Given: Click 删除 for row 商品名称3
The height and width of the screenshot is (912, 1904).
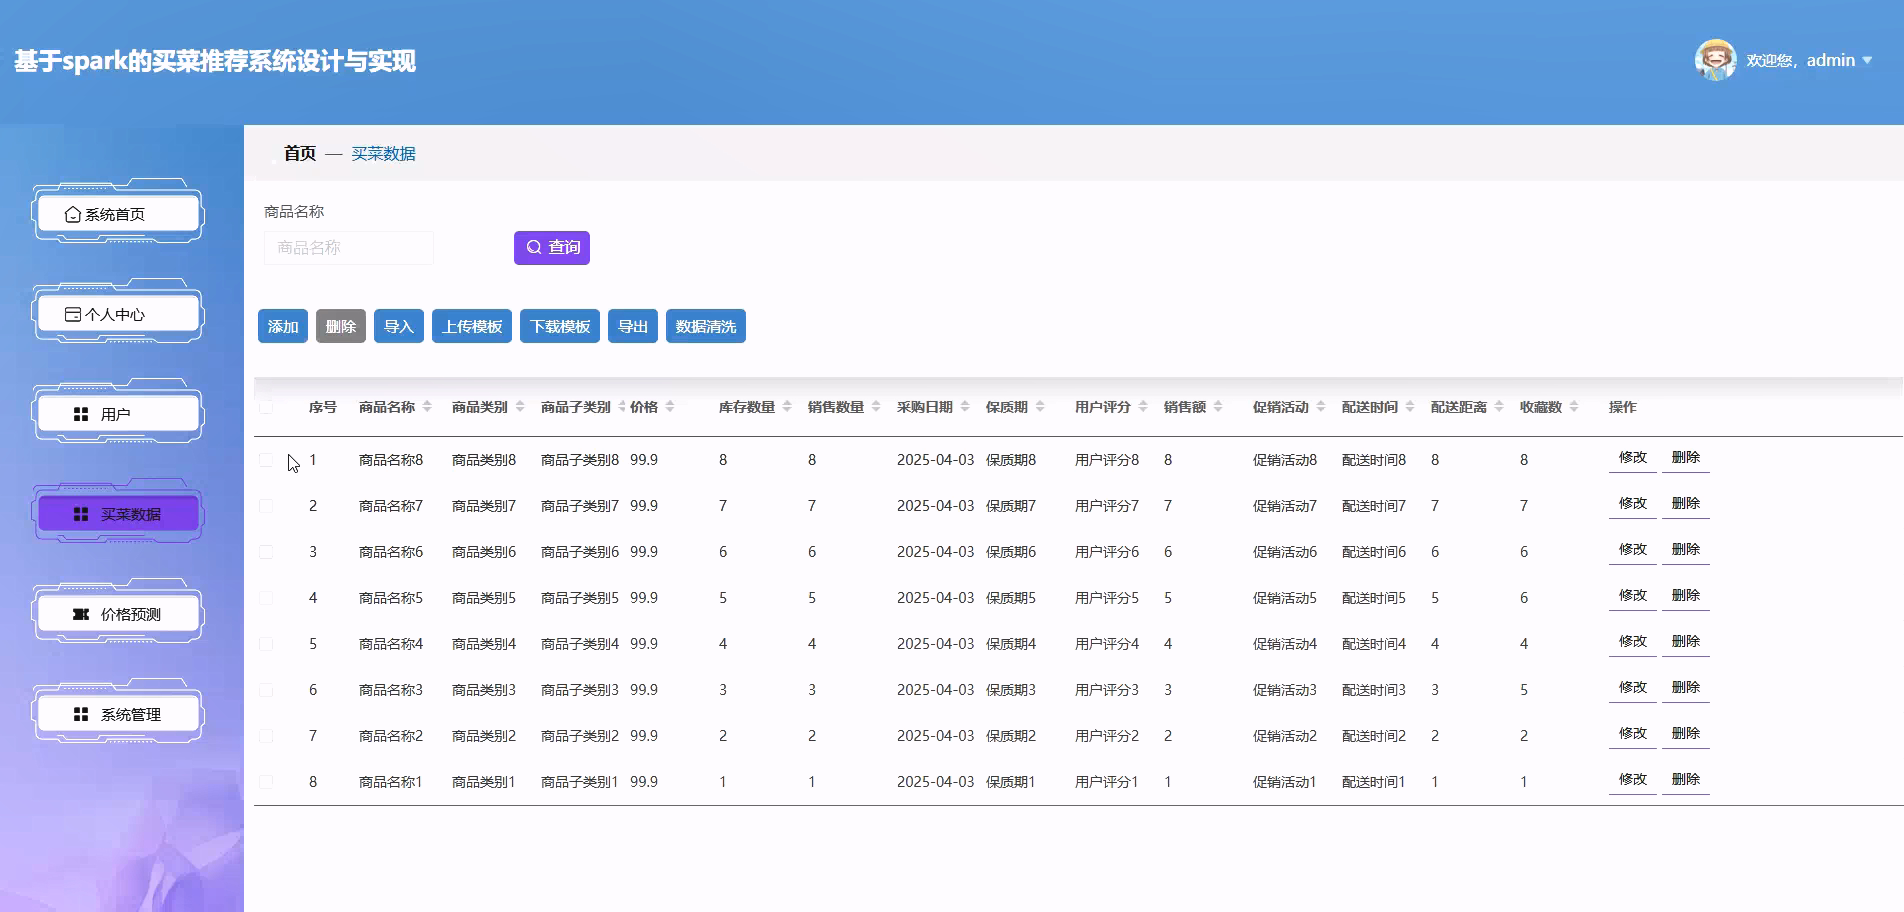Looking at the screenshot, I should [1686, 688].
